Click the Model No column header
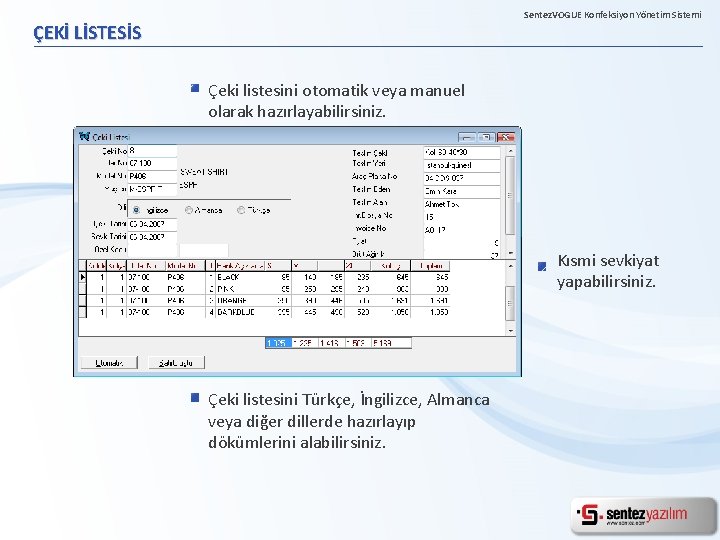720x540 pixels. pos(185,265)
